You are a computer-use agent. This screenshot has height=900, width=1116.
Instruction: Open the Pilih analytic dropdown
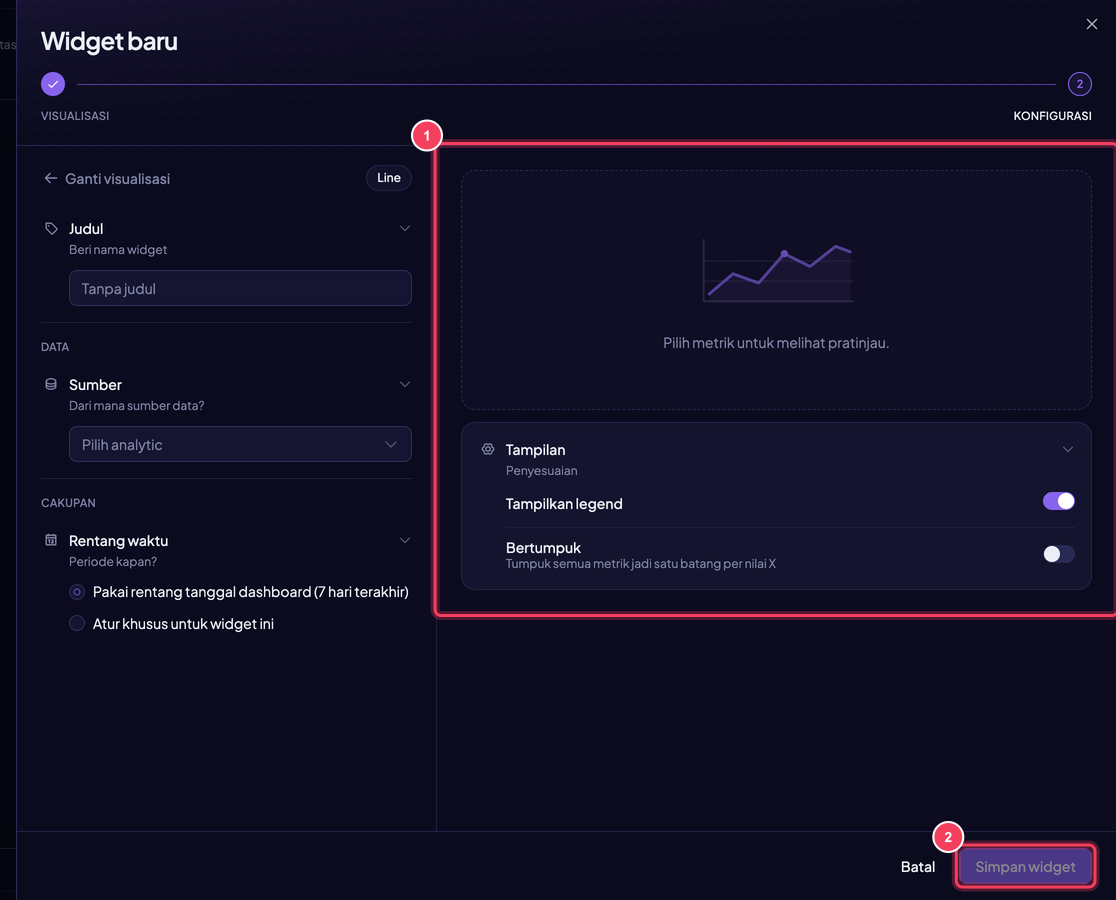pos(240,444)
